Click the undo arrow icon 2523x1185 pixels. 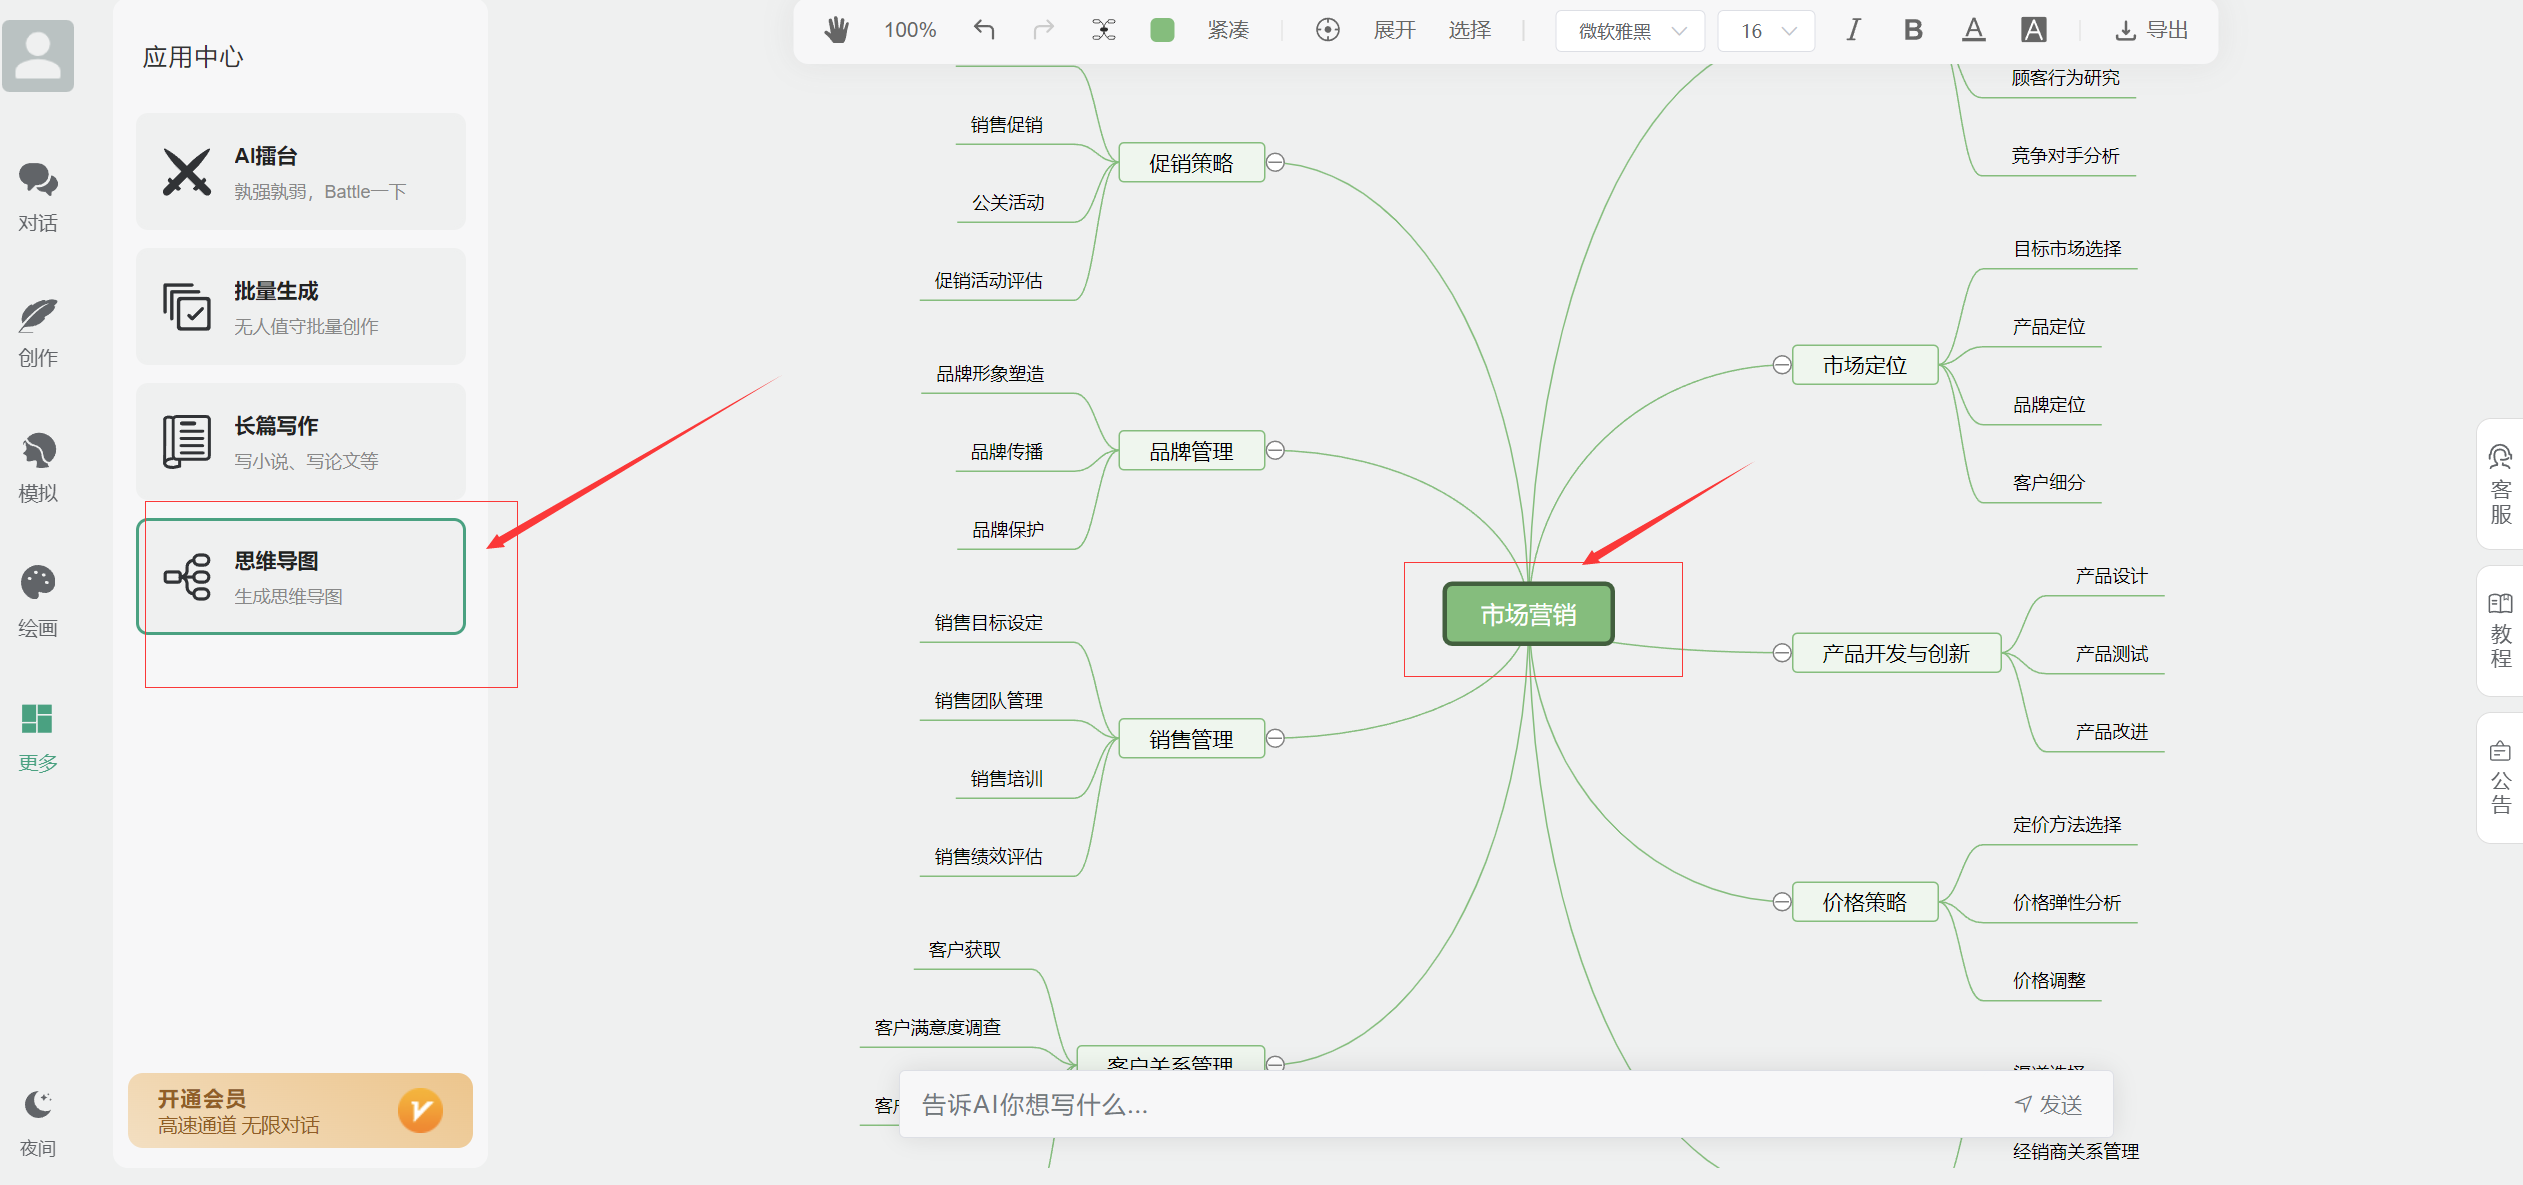[x=984, y=30]
